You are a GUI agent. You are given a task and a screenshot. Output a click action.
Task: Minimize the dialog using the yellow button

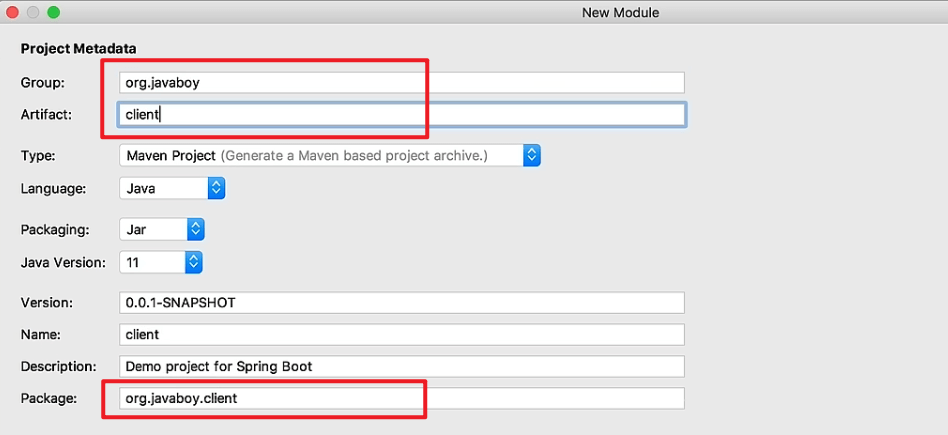coord(33,12)
